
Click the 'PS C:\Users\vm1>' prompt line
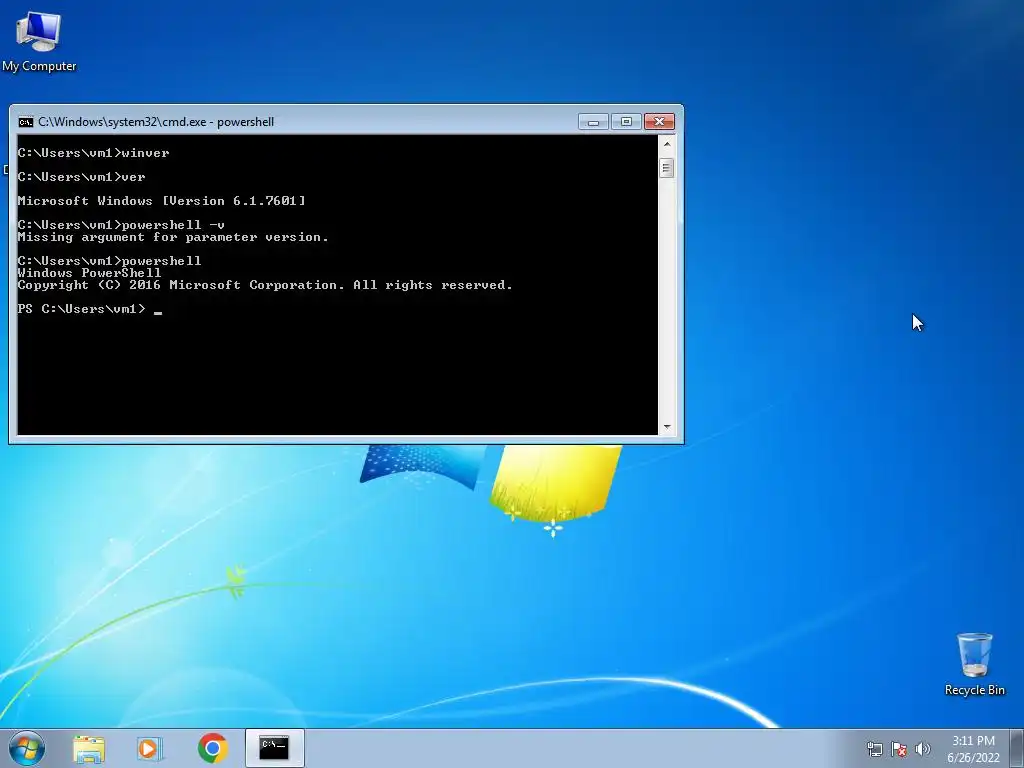point(82,309)
